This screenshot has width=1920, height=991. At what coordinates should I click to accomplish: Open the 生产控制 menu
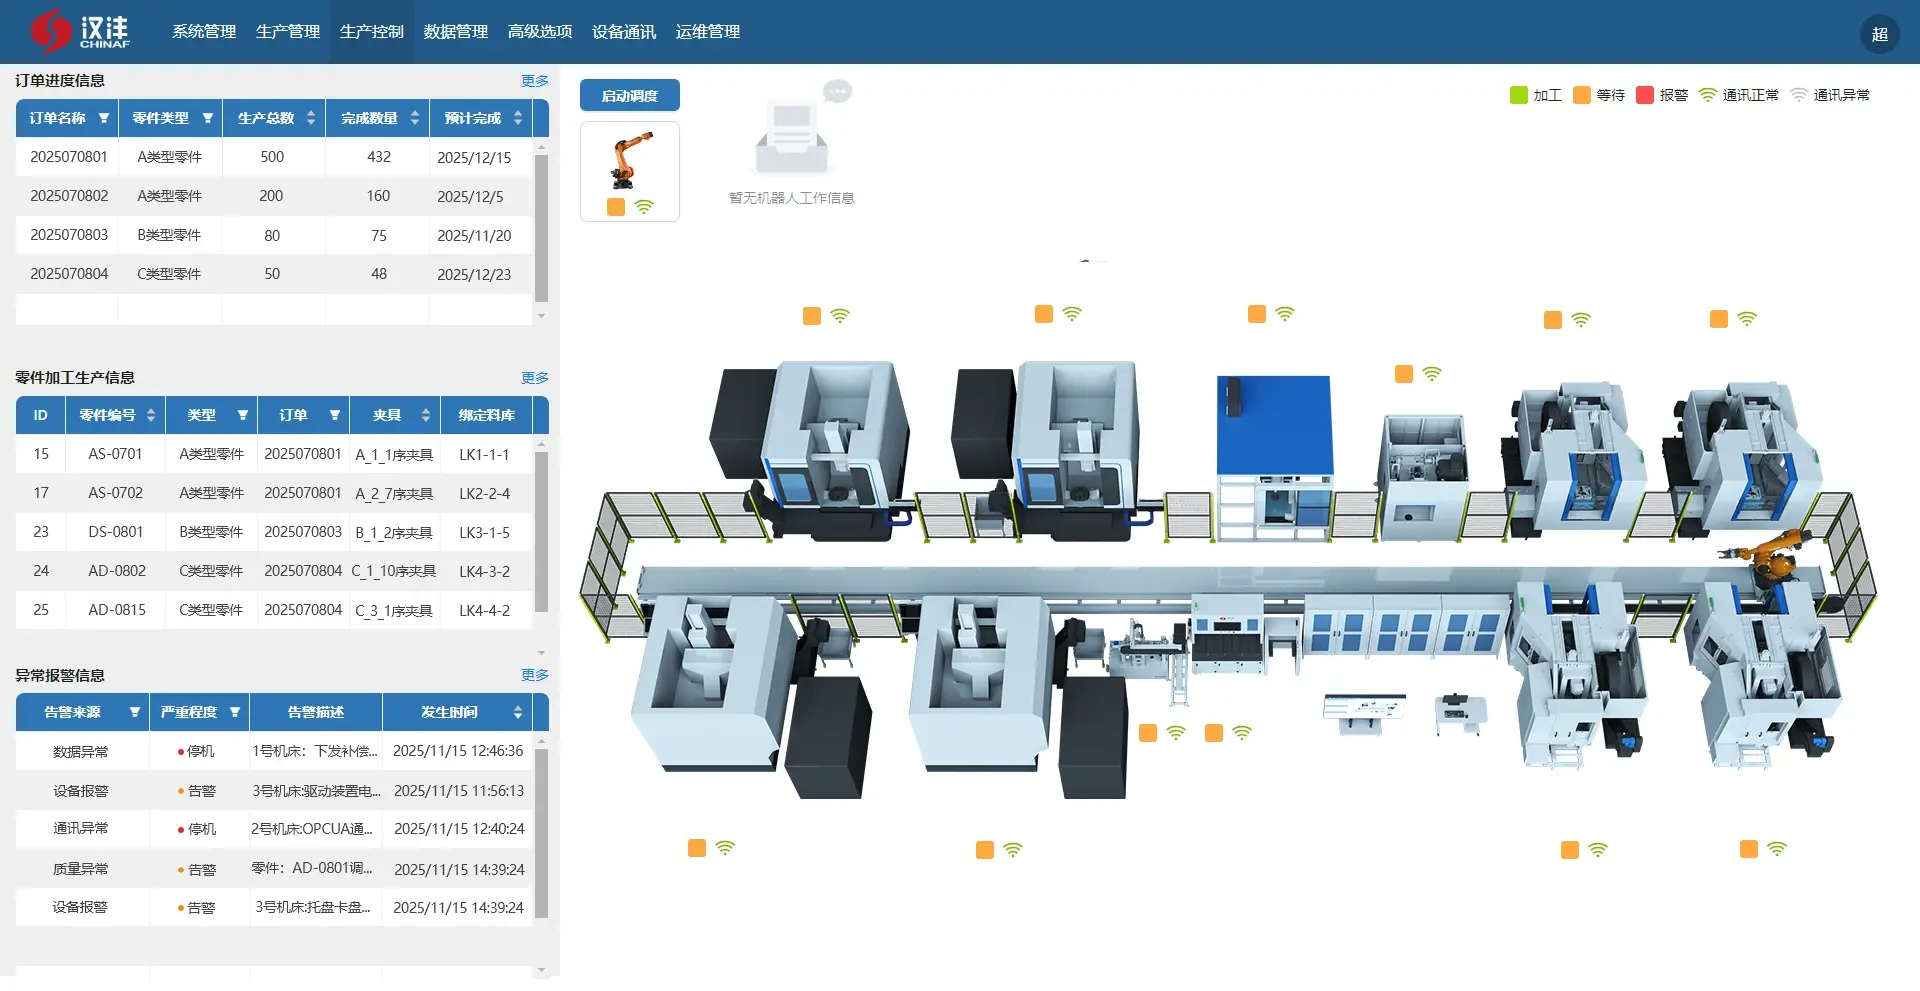[372, 32]
